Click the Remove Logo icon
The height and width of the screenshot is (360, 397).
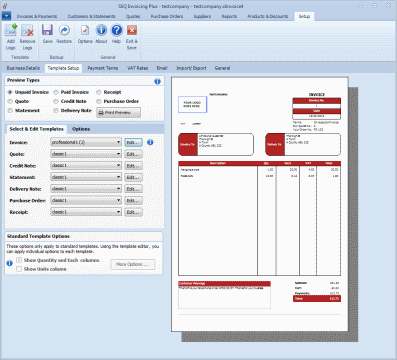pos(27,30)
